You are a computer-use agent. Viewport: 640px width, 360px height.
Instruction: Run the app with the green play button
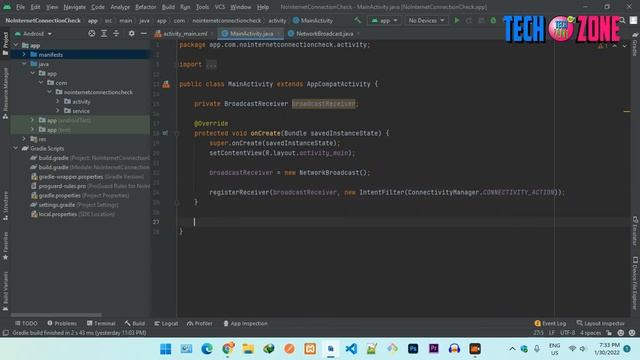[457, 20]
